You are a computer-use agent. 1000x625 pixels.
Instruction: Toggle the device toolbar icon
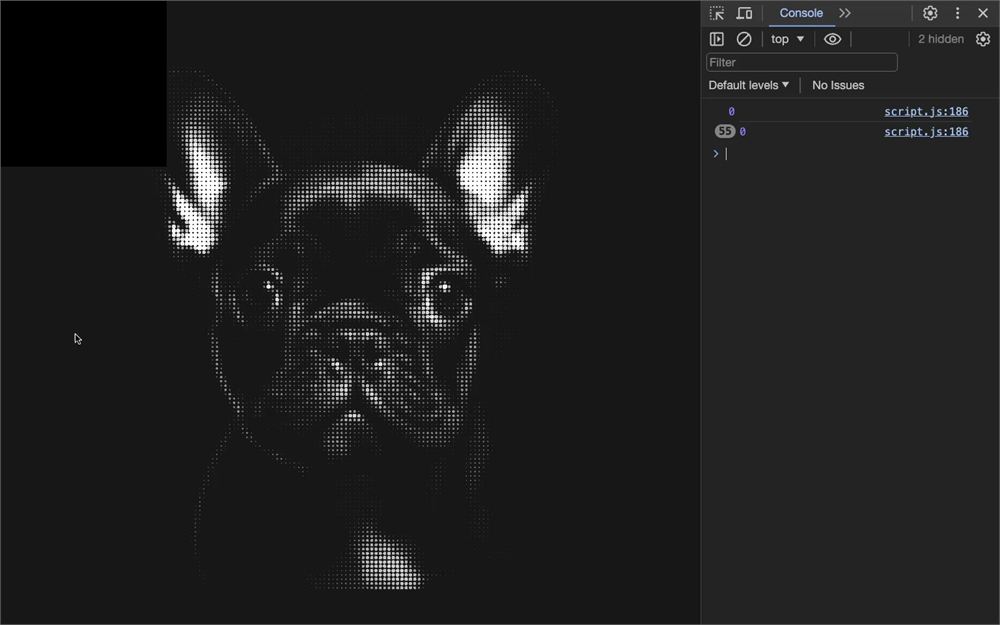tap(744, 13)
